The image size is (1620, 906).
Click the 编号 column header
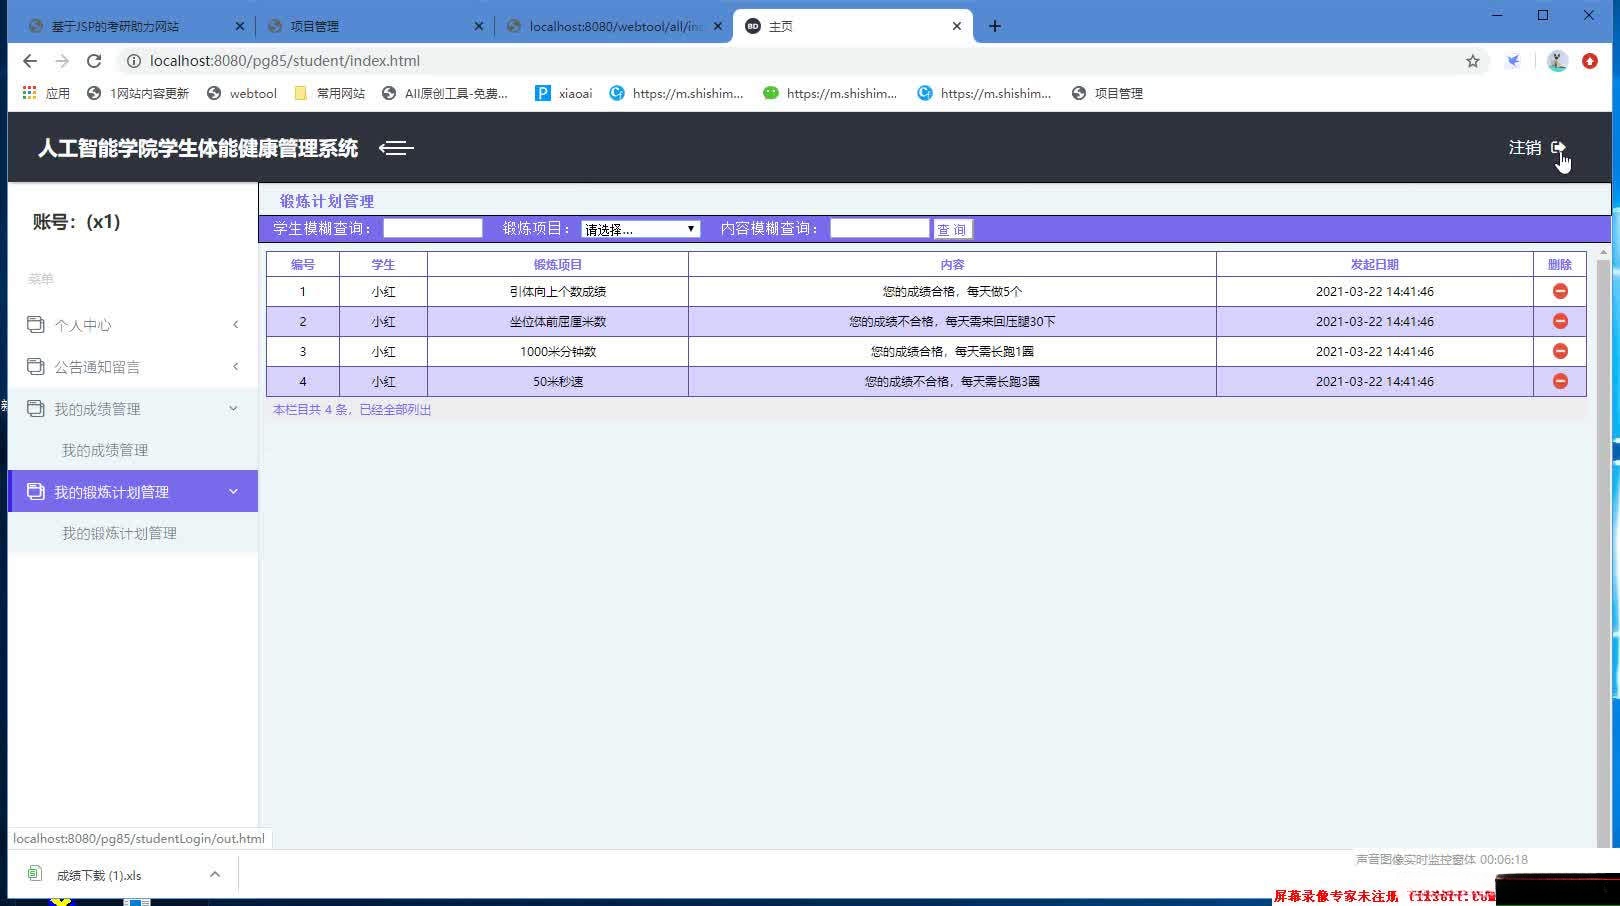click(x=303, y=264)
